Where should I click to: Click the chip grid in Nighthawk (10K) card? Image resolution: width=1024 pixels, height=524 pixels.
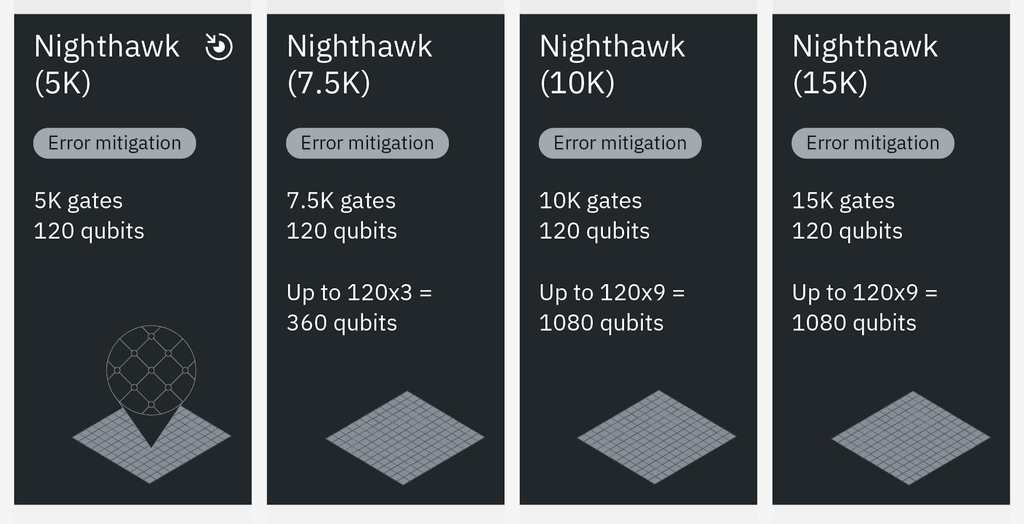pyautogui.click(x=657, y=437)
